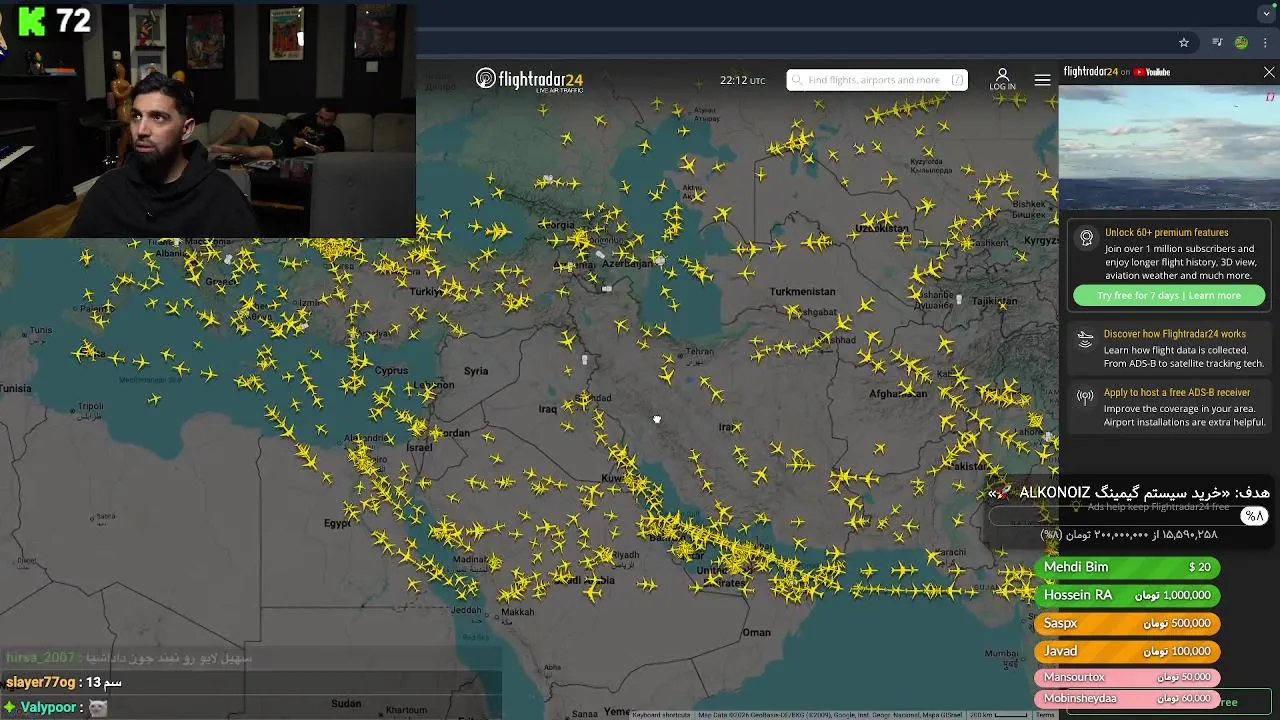Click Unlock 60+ premium features heading
This screenshot has width=1280, height=720.
coord(1166,232)
